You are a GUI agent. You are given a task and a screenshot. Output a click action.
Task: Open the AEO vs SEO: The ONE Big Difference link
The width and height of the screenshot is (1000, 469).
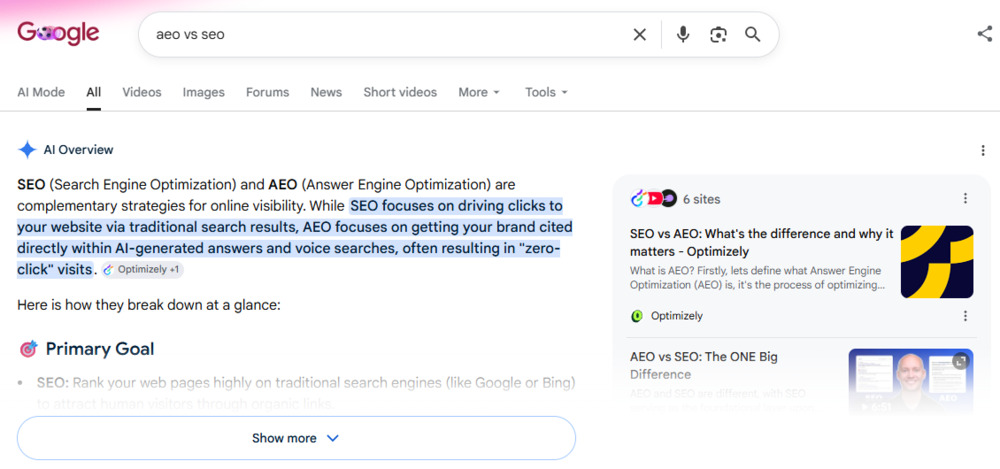(x=703, y=366)
